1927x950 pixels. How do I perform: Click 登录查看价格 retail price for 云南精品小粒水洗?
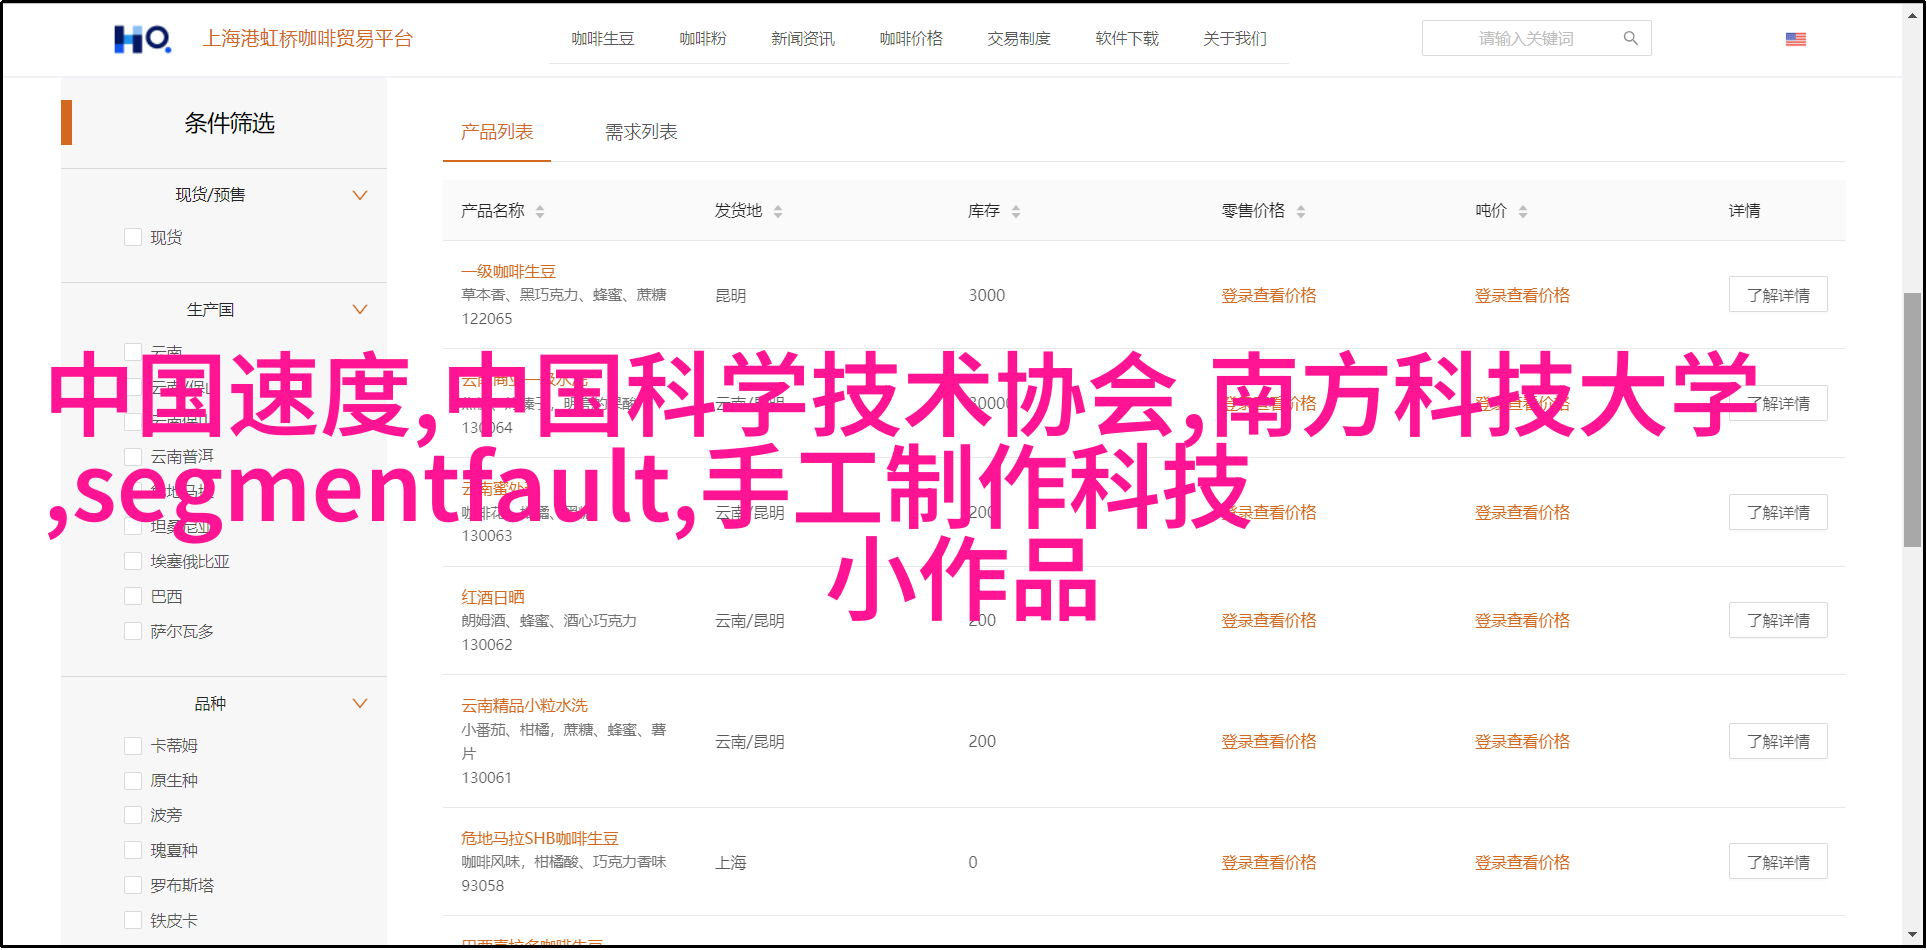(x=1269, y=741)
